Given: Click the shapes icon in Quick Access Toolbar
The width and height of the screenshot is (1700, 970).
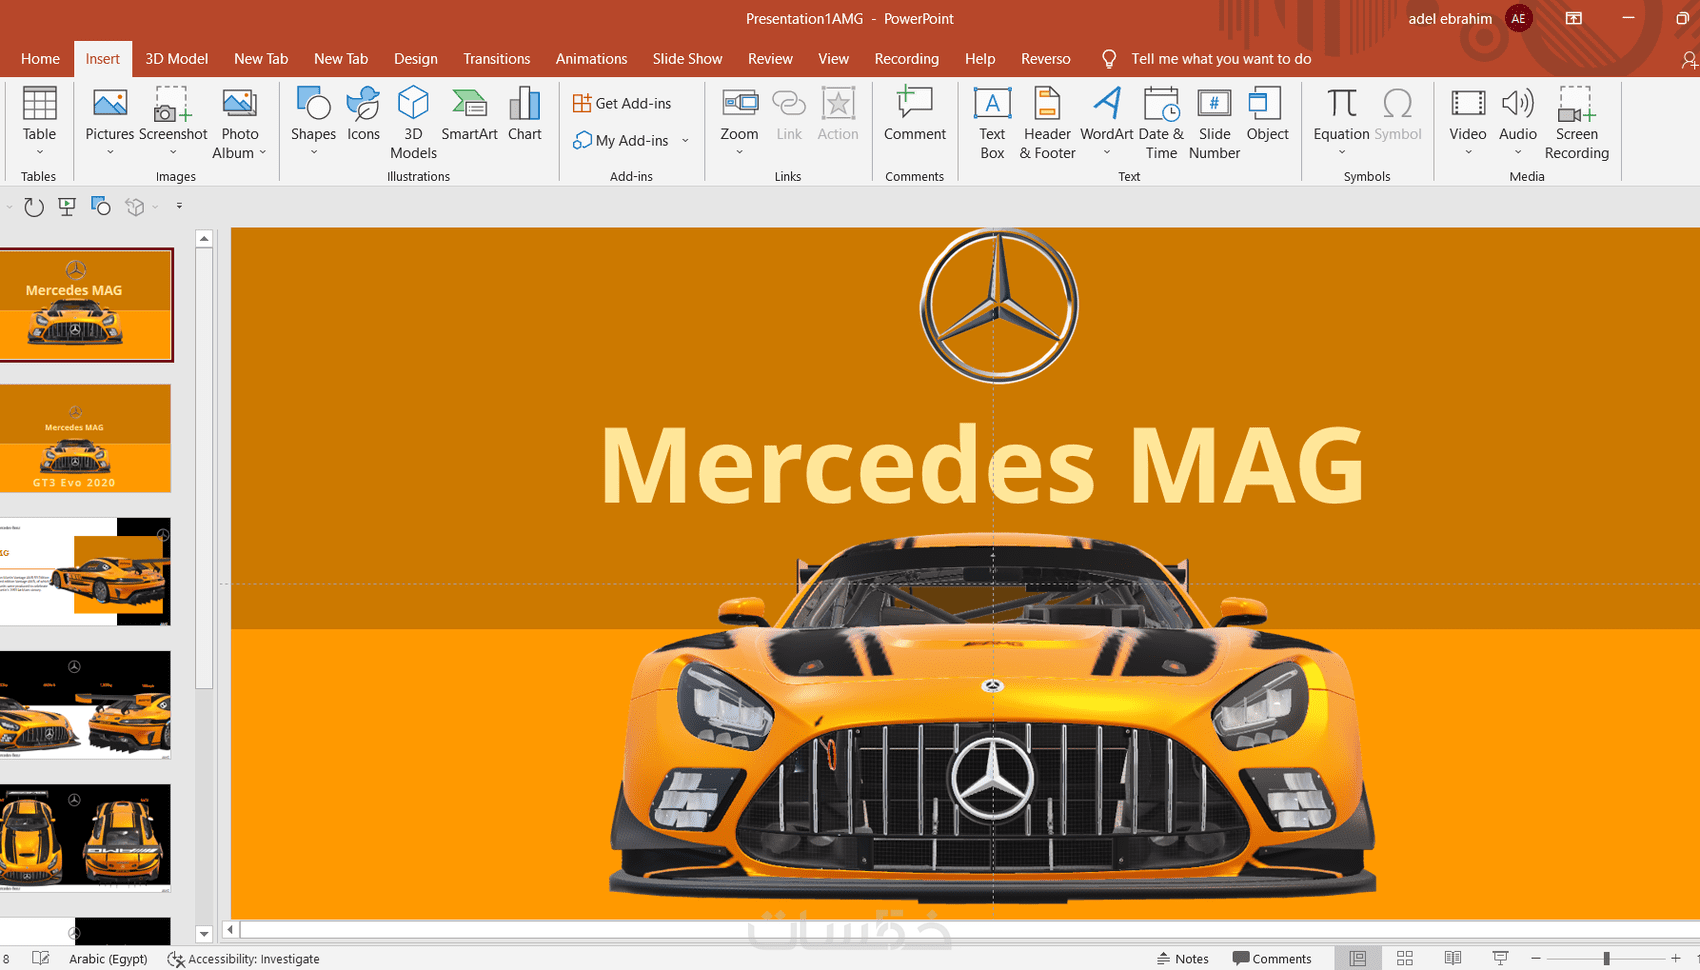Looking at the screenshot, I should coord(100,206).
